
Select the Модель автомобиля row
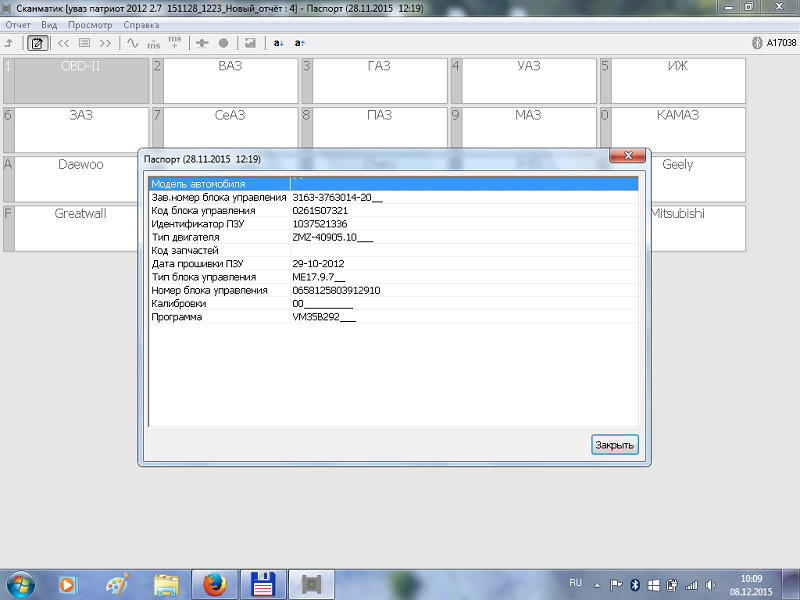click(x=392, y=184)
